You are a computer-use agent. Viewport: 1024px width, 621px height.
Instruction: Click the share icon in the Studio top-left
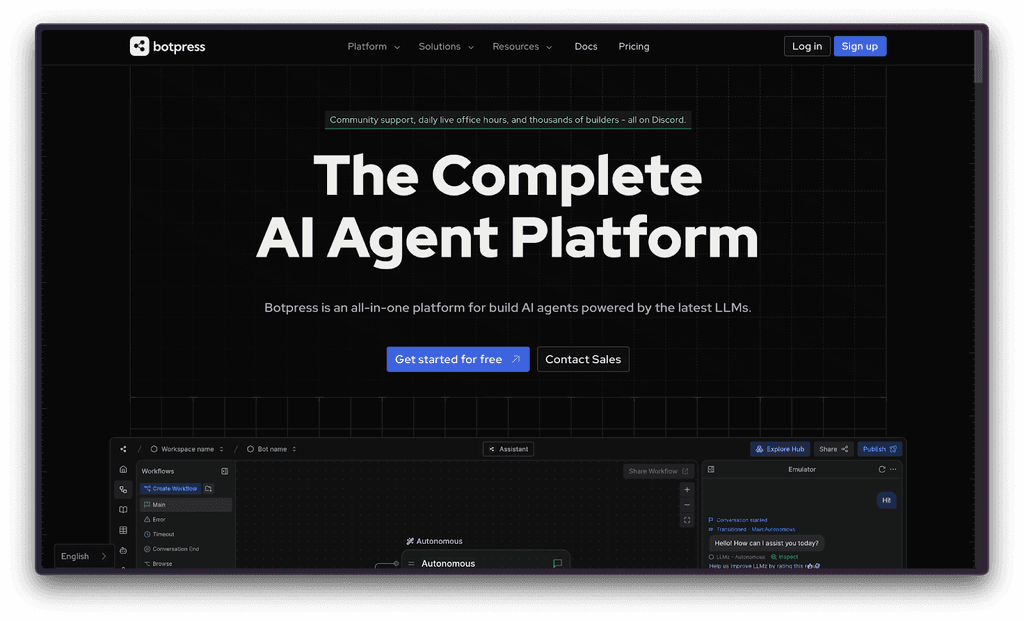[x=123, y=449]
